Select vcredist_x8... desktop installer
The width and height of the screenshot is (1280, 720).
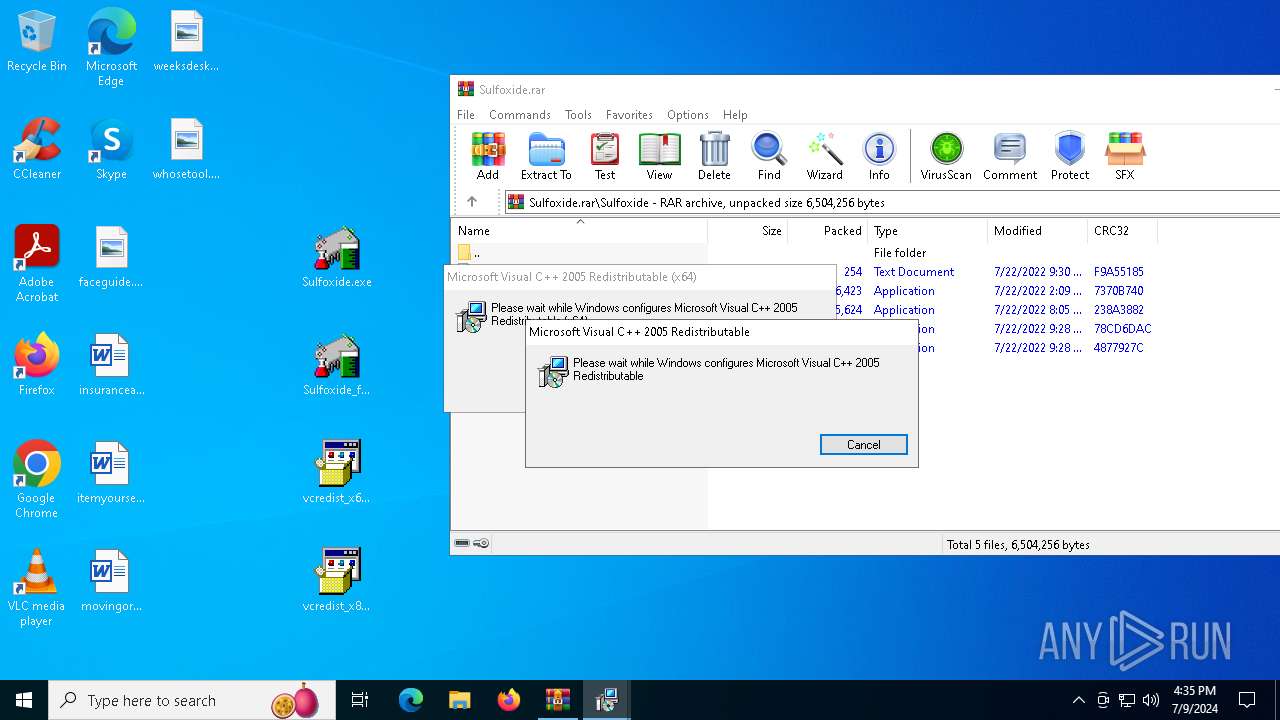[x=337, y=581]
